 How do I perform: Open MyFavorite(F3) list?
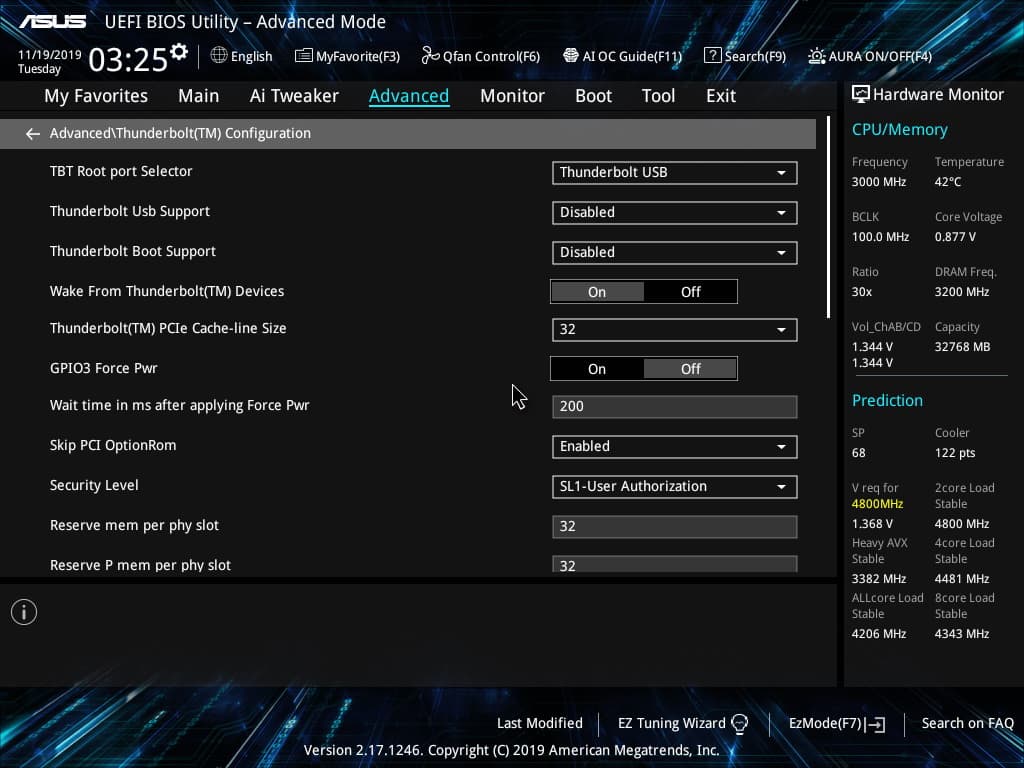click(x=347, y=56)
